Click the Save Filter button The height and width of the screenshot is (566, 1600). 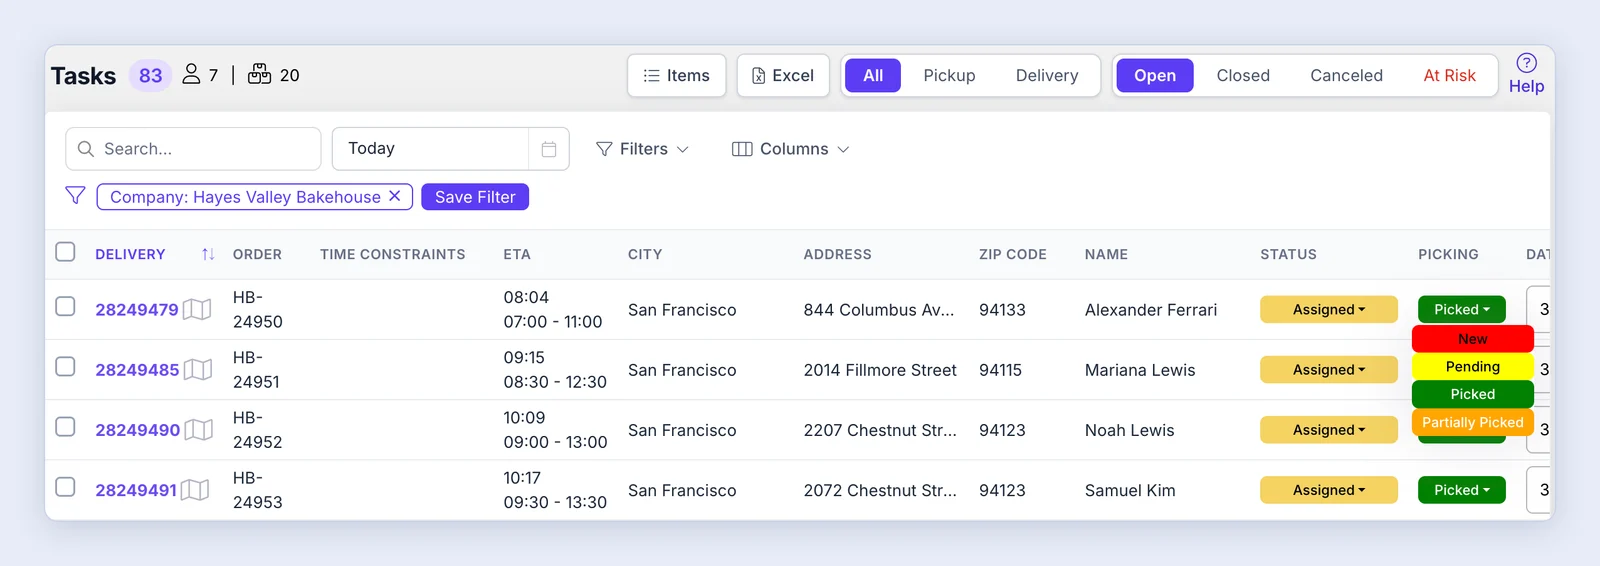475,197
